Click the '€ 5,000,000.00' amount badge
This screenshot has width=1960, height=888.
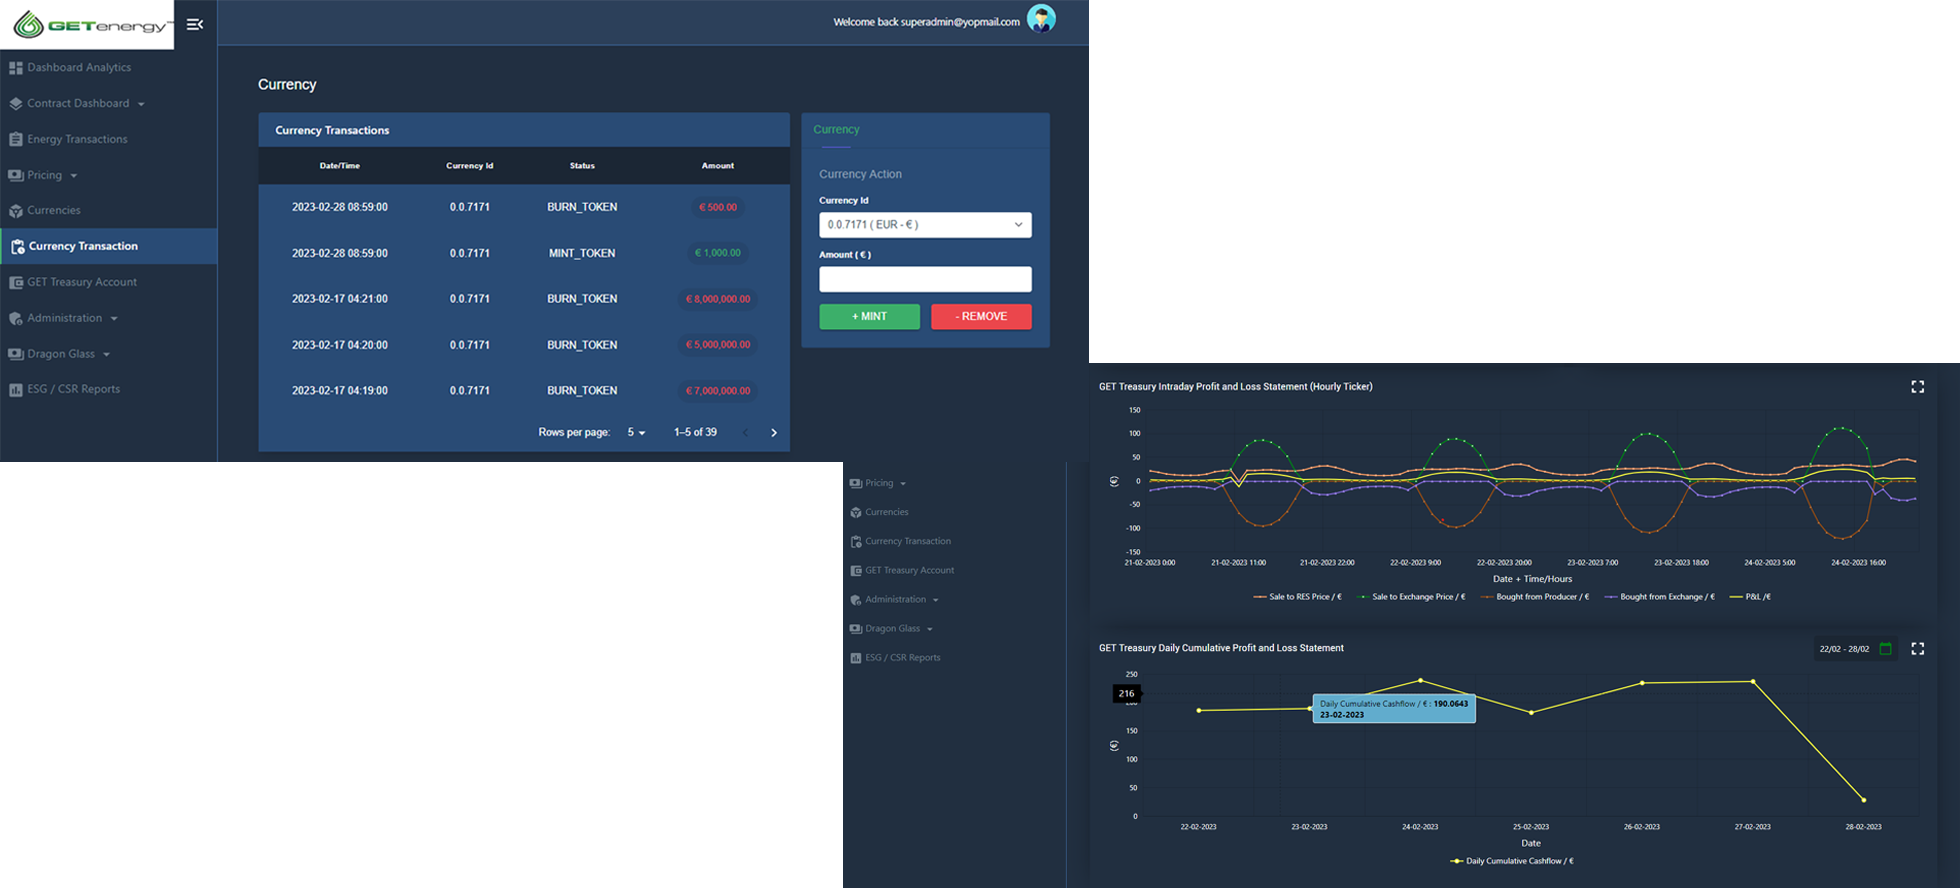tap(718, 345)
